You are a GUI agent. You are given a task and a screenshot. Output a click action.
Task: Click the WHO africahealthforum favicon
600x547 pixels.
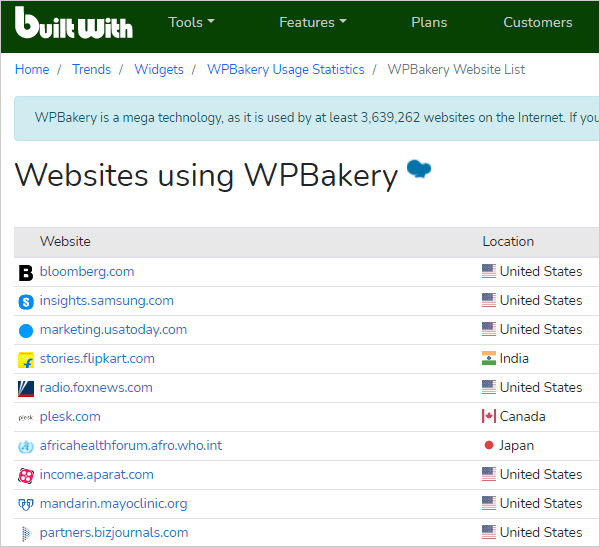26,447
